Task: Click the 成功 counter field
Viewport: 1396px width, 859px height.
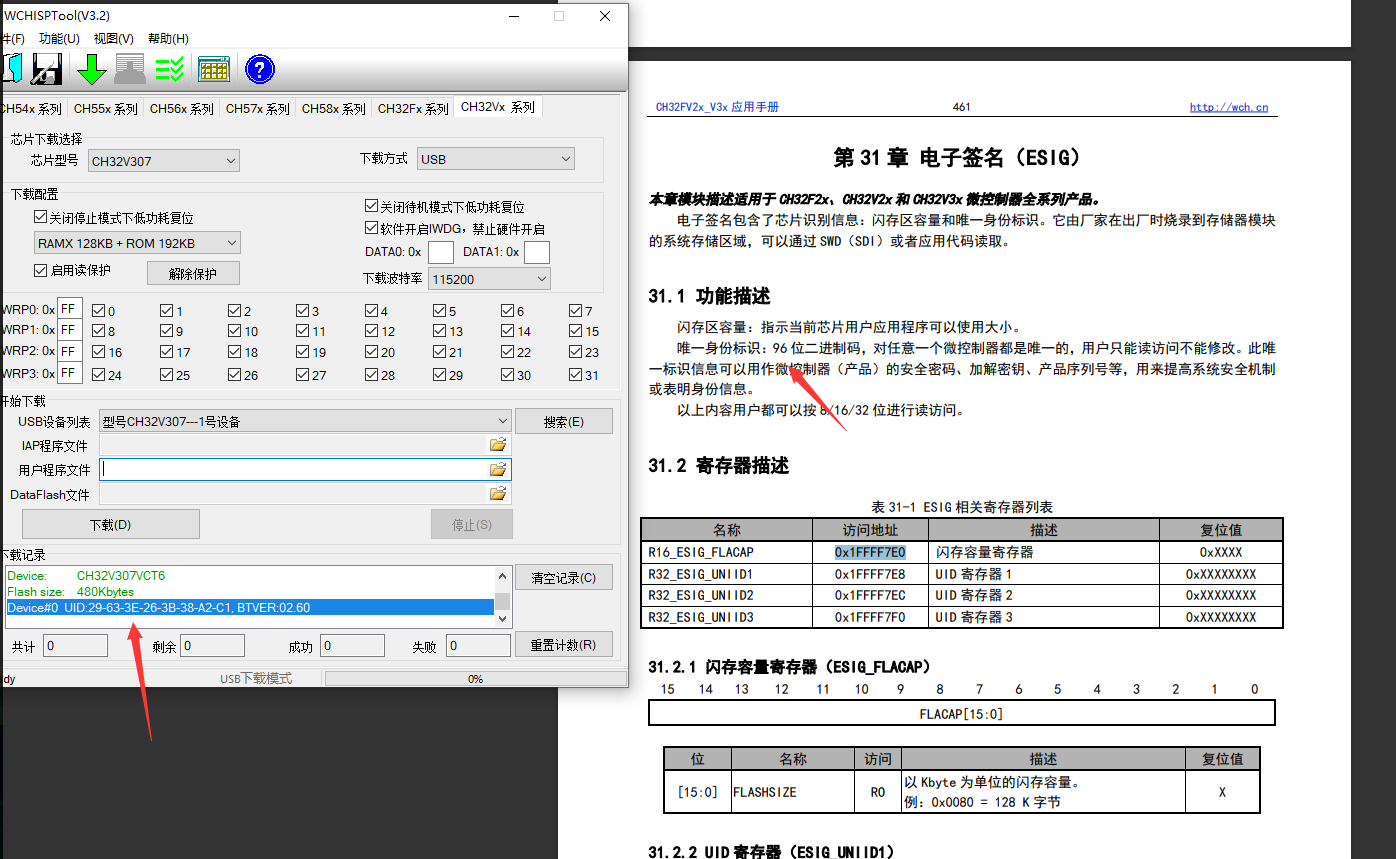Action: coord(352,646)
